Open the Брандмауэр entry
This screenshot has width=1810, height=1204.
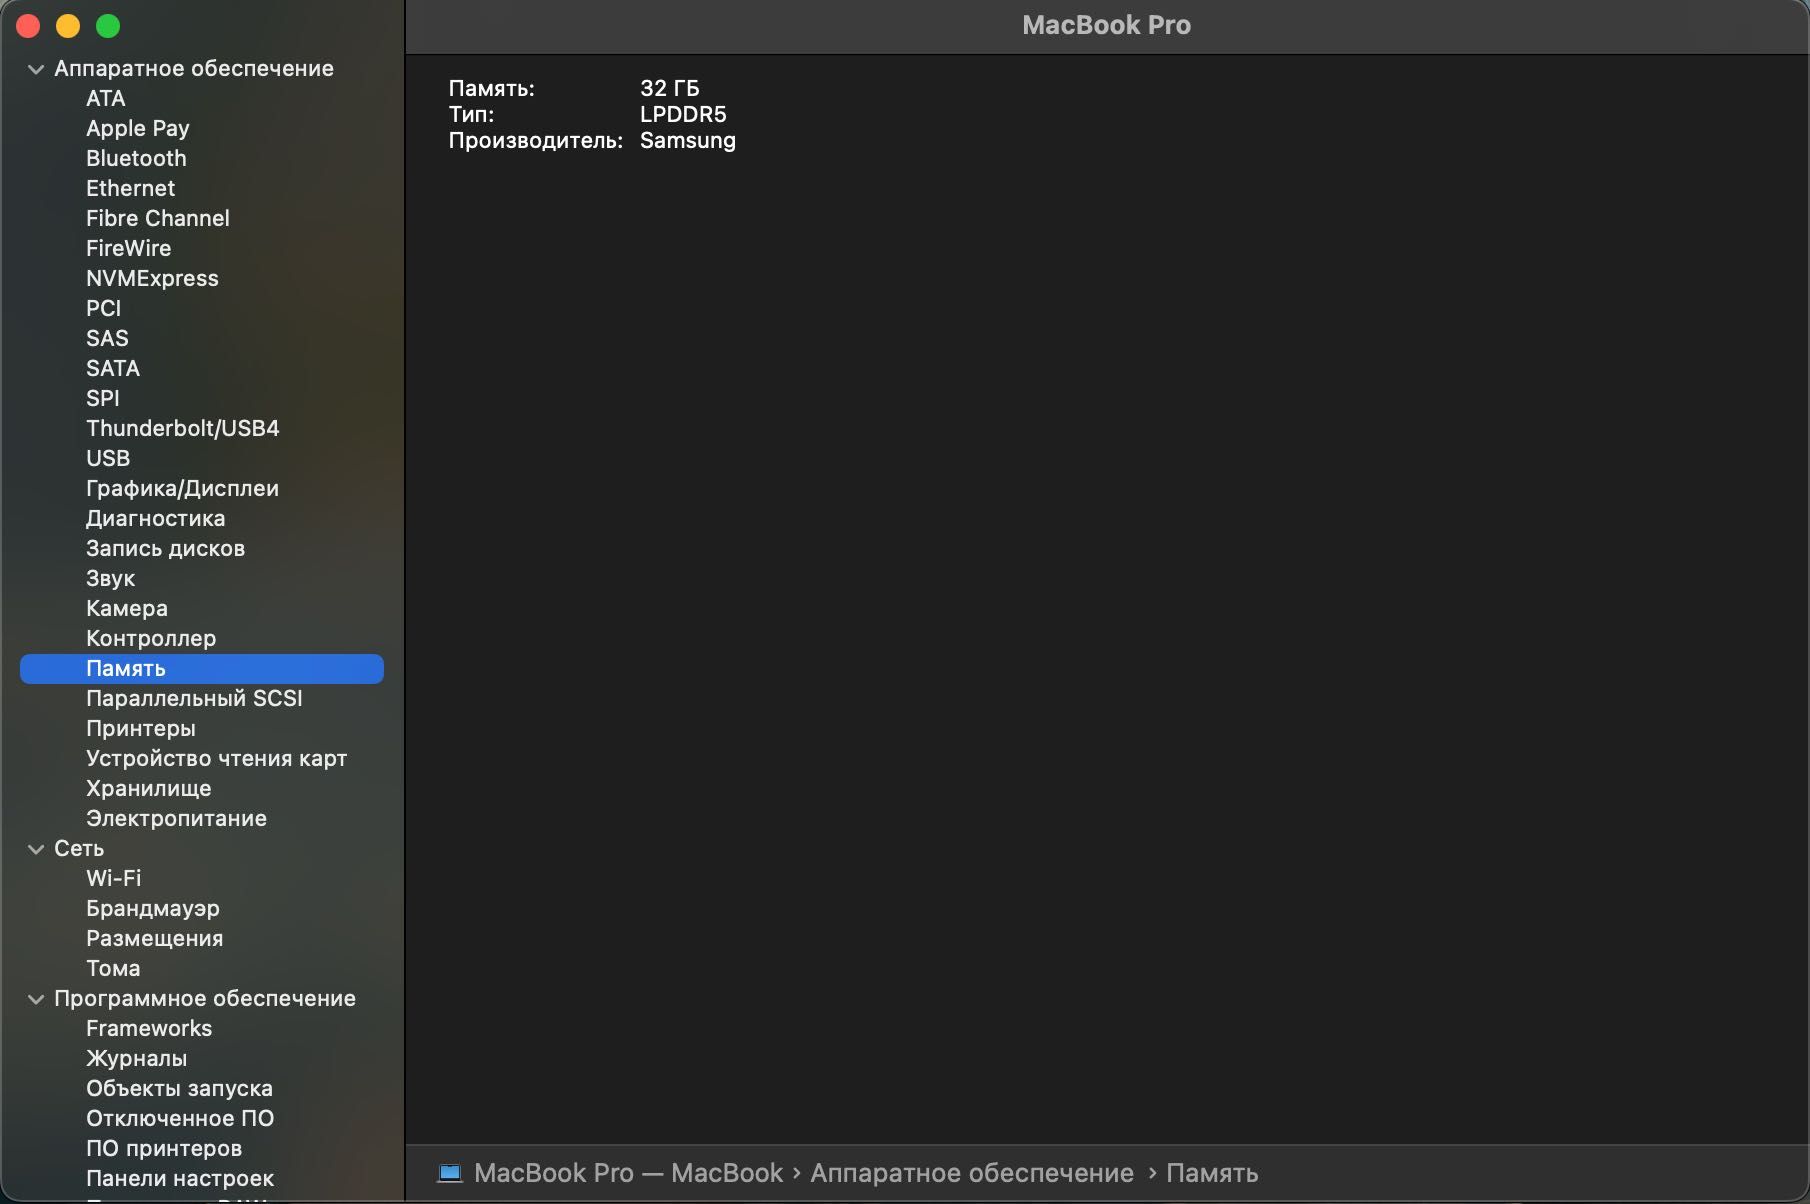pyautogui.click(x=153, y=908)
